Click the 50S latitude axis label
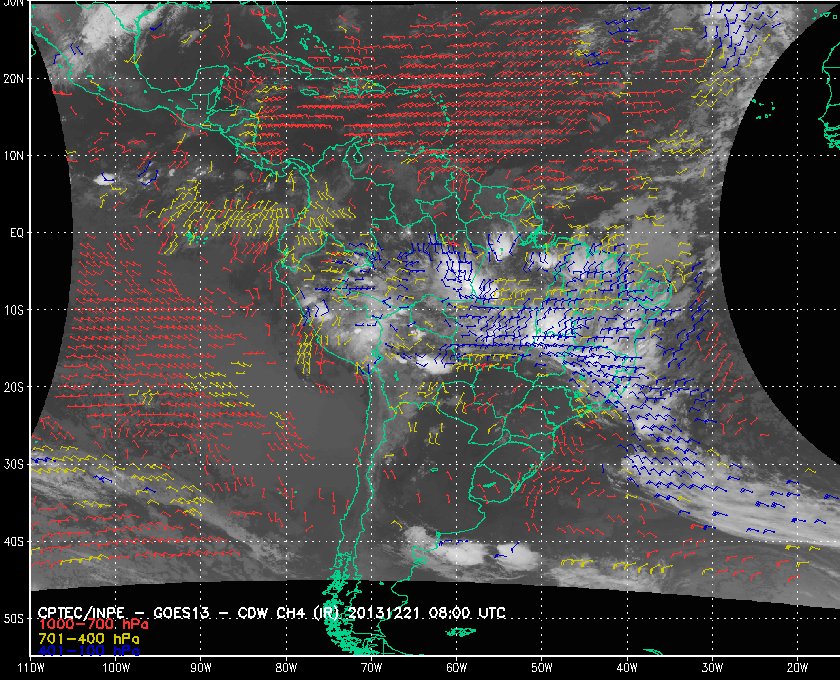The height and width of the screenshot is (680, 840). [12, 620]
